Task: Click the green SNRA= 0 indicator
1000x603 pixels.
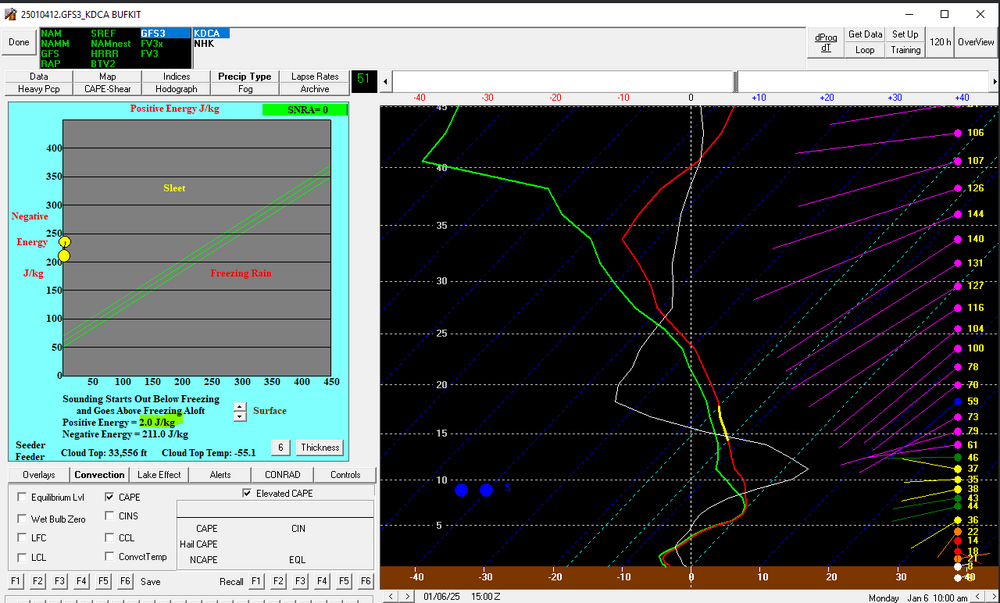Action: coord(305,110)
